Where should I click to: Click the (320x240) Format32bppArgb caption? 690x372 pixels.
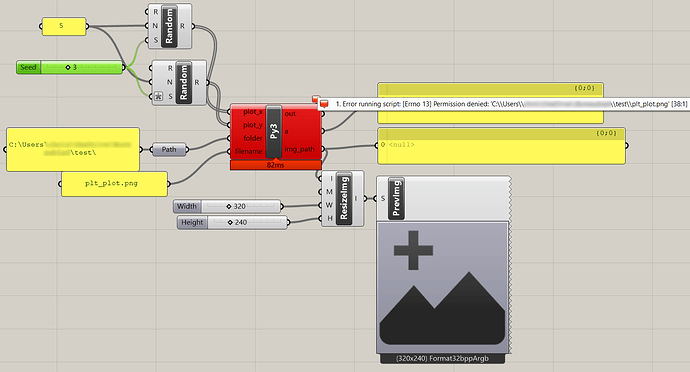click(442, 358)
